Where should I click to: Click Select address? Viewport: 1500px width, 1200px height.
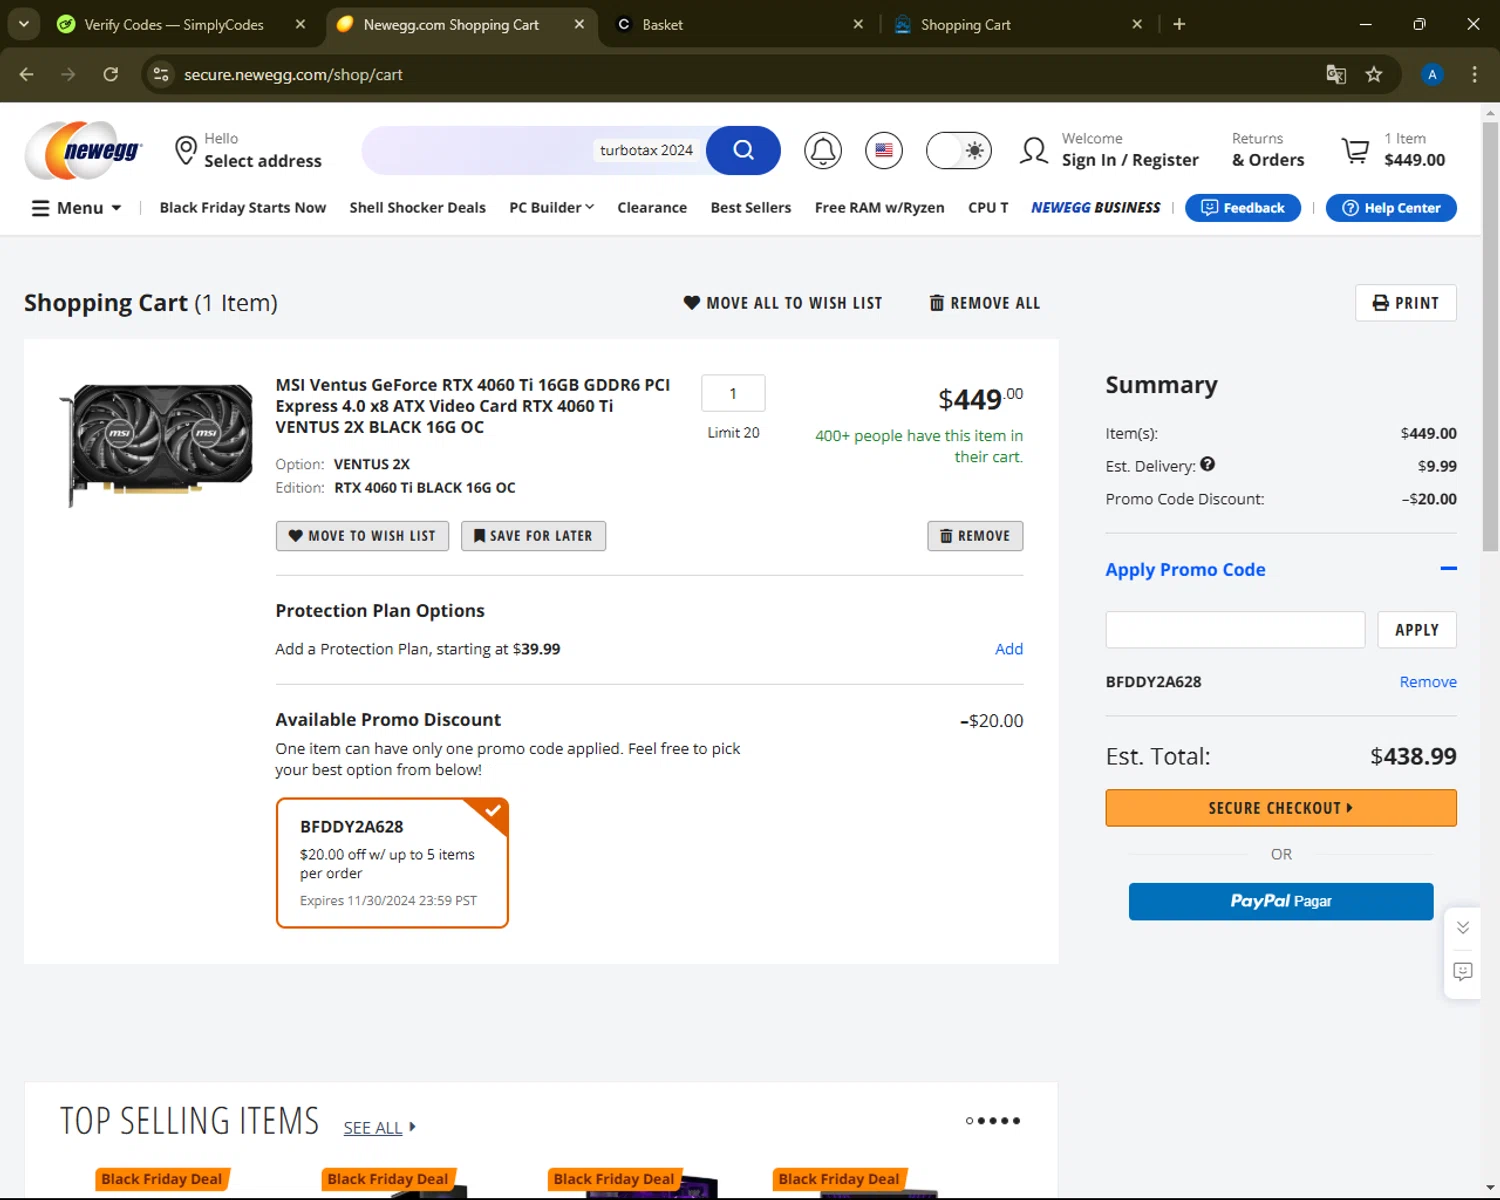[263, 161]
